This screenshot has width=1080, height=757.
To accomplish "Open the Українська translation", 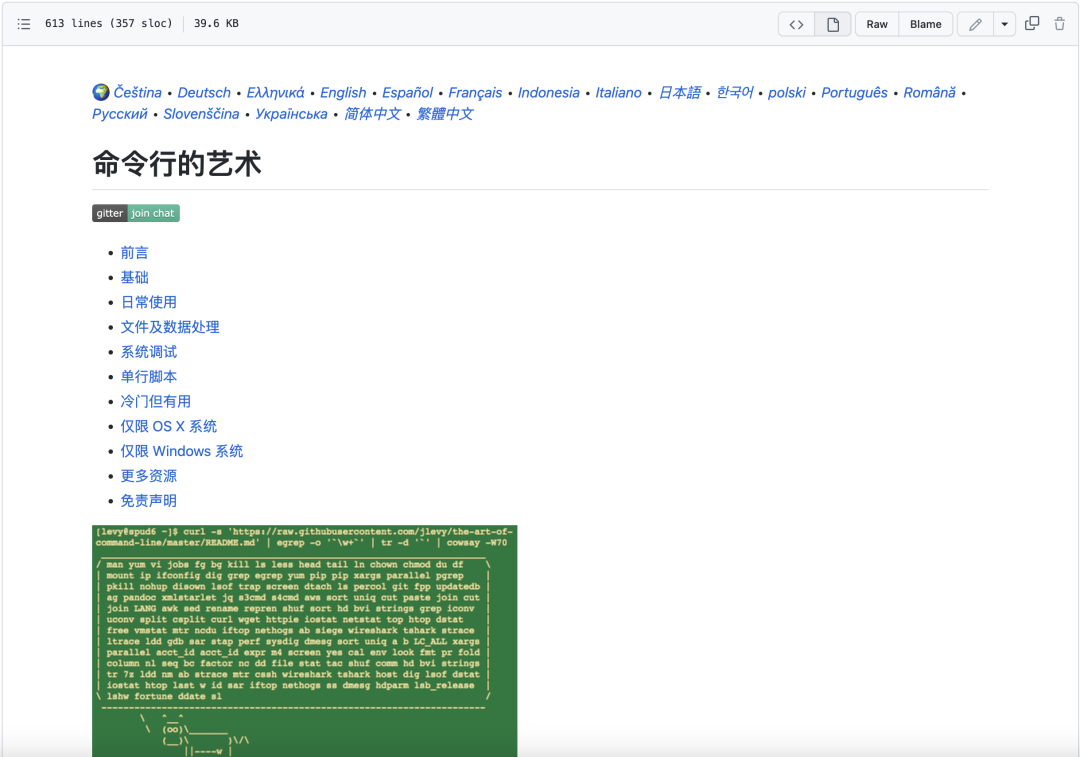I will [291, 114].
